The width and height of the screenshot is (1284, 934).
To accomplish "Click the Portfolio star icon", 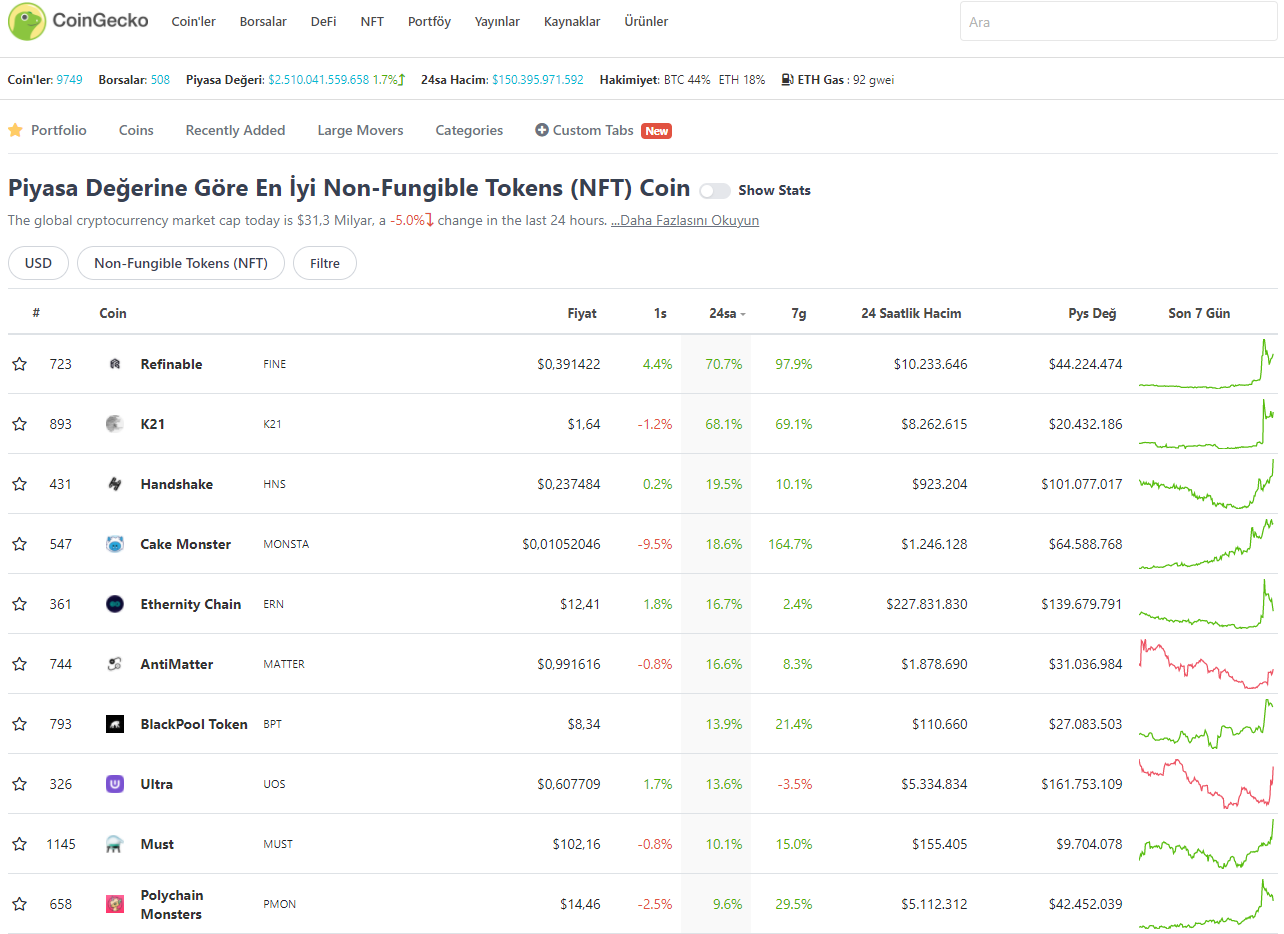I will tap(15, 130).
